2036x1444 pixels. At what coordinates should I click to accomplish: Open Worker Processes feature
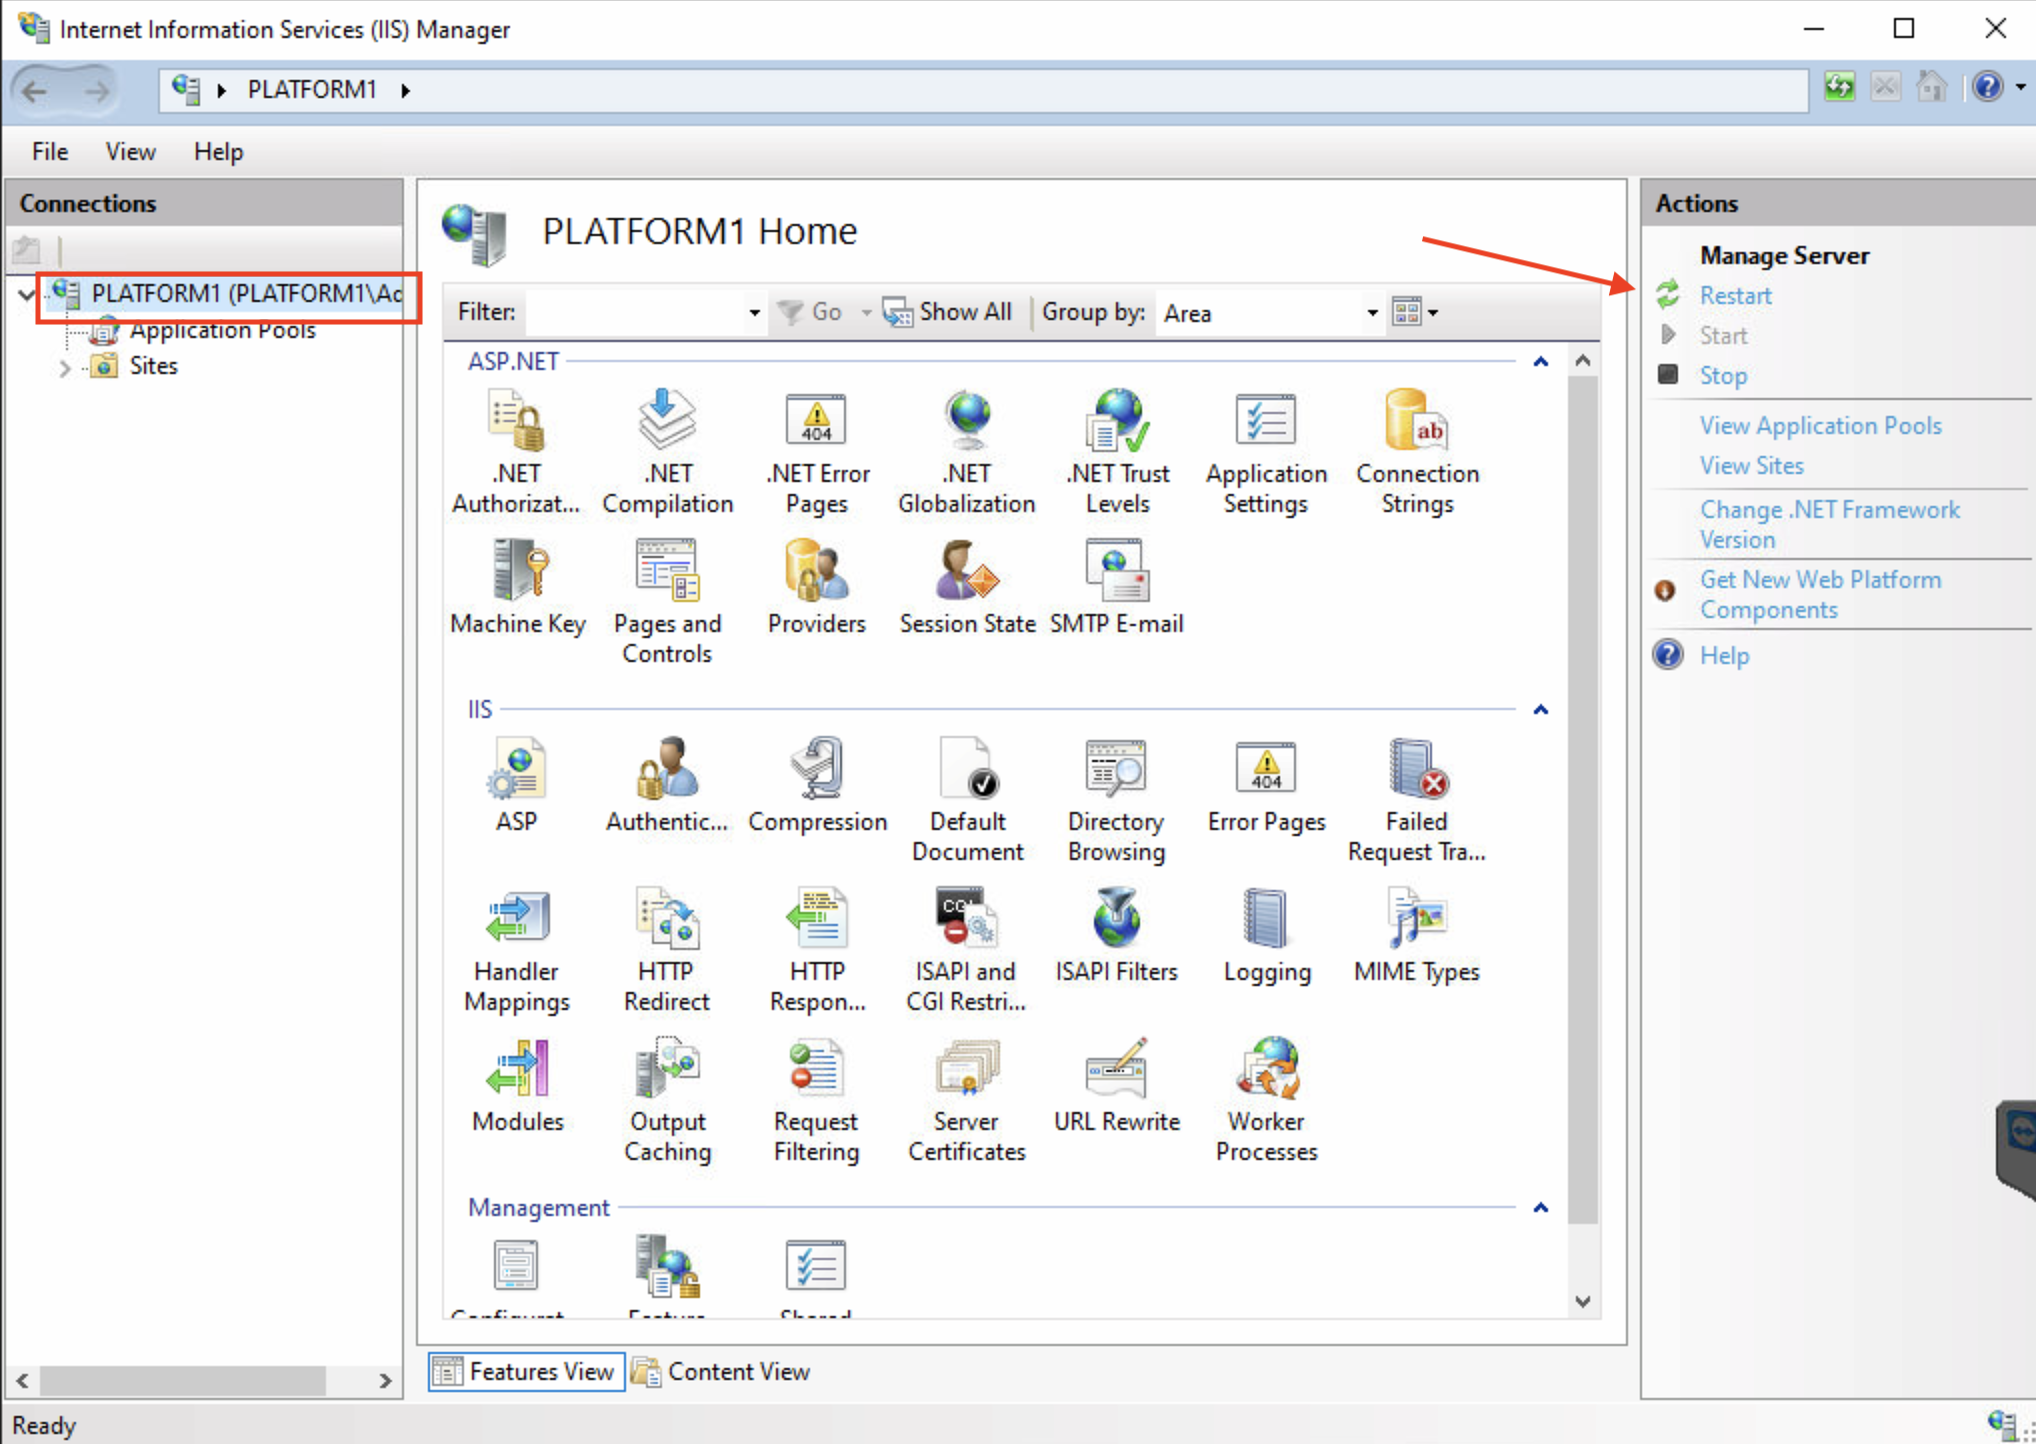(x=1266, y=1100)
